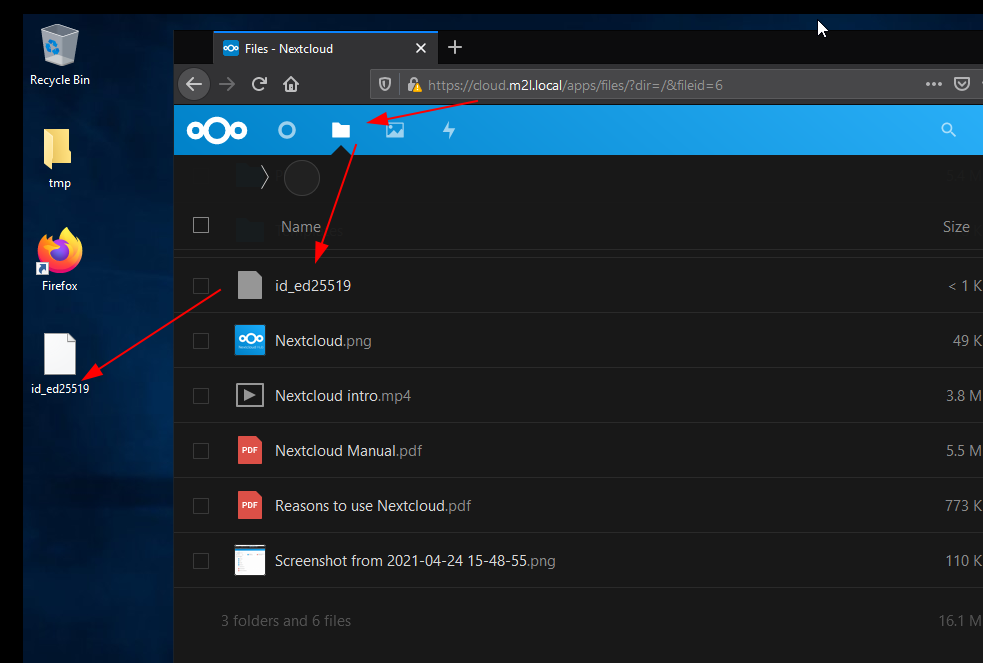983x663 pixels.
Task: Click the Nextcloud Manual.pdf PDF icon
Action: (x=250, y=451)
